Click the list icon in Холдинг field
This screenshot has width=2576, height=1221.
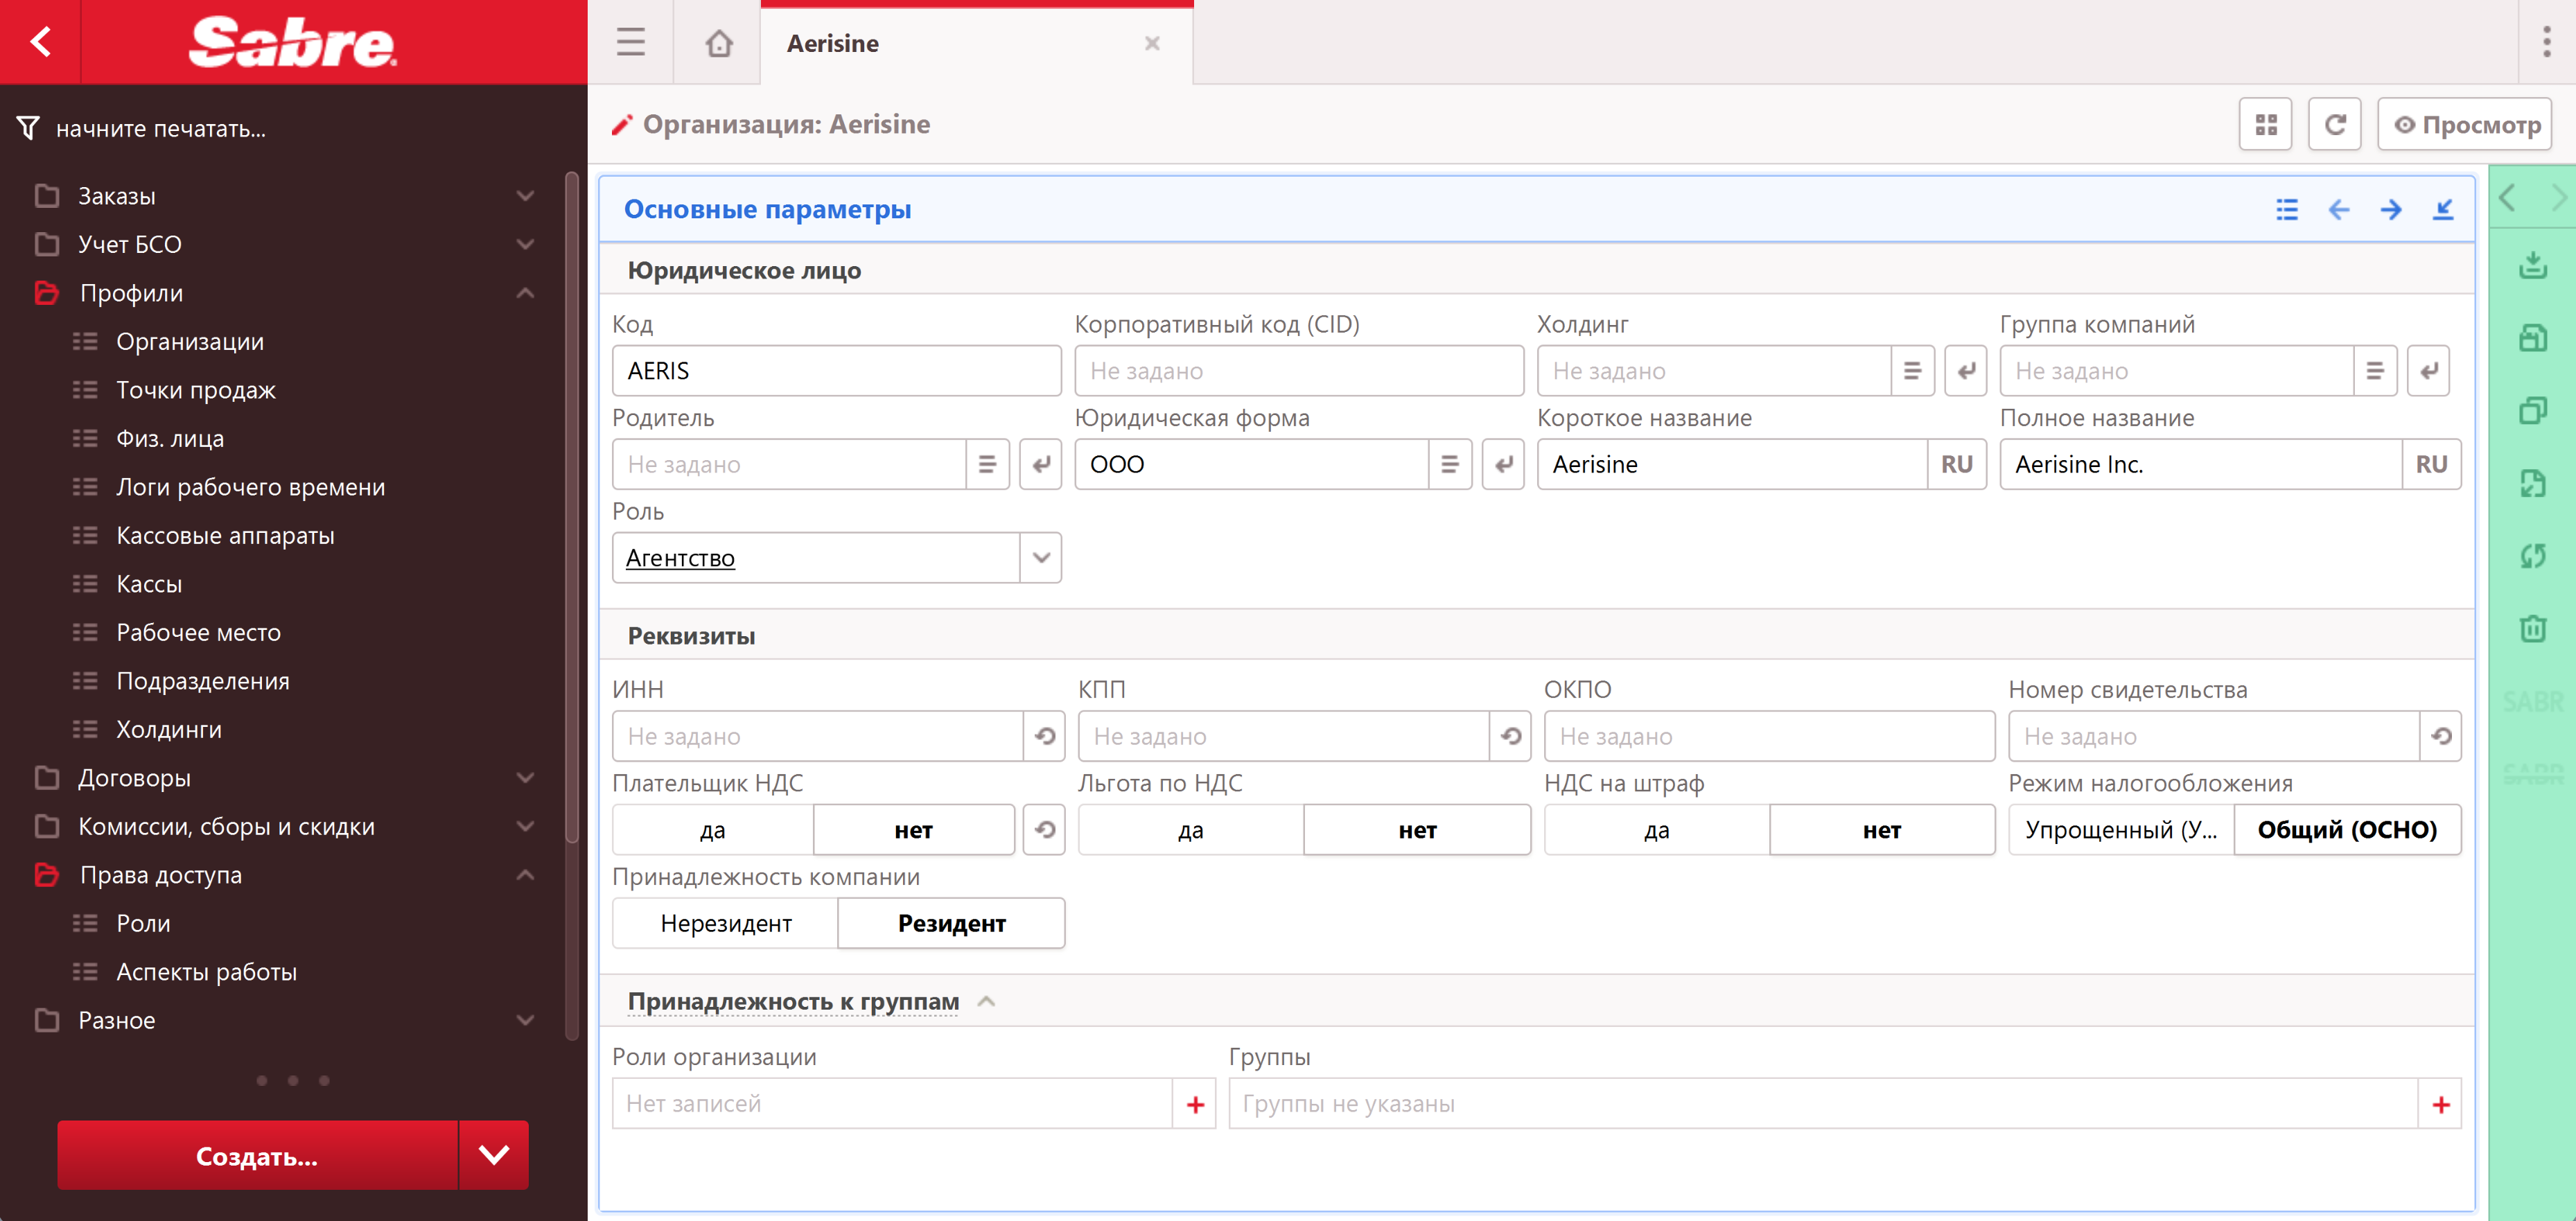pyautogui.click(x=1912, y=371)
